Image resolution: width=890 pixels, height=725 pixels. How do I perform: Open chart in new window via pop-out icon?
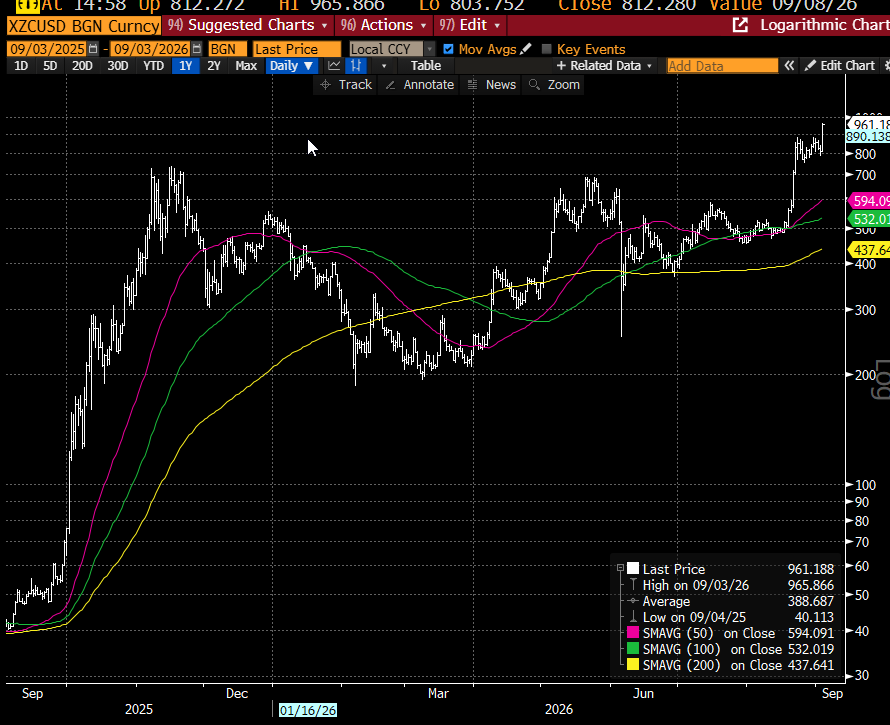point(740,25)
